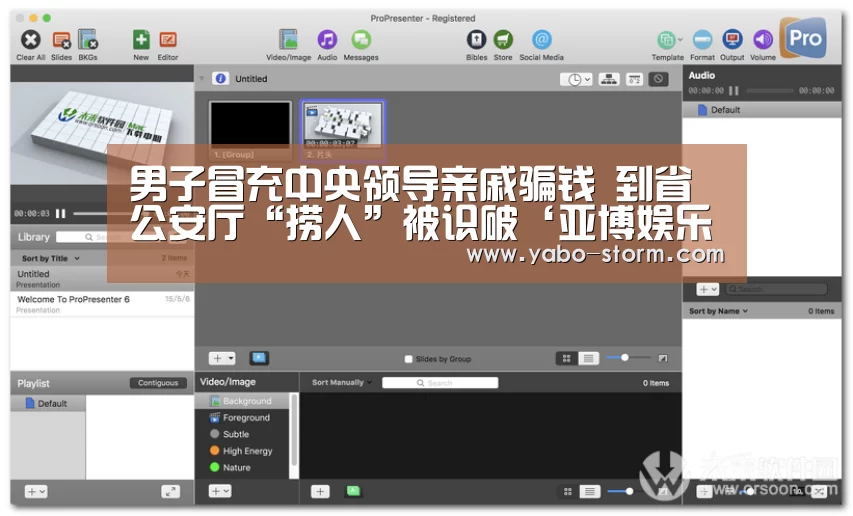Click the Video/Image search field
This screenshot has width=853, height=516.
(x=440, y=383)
